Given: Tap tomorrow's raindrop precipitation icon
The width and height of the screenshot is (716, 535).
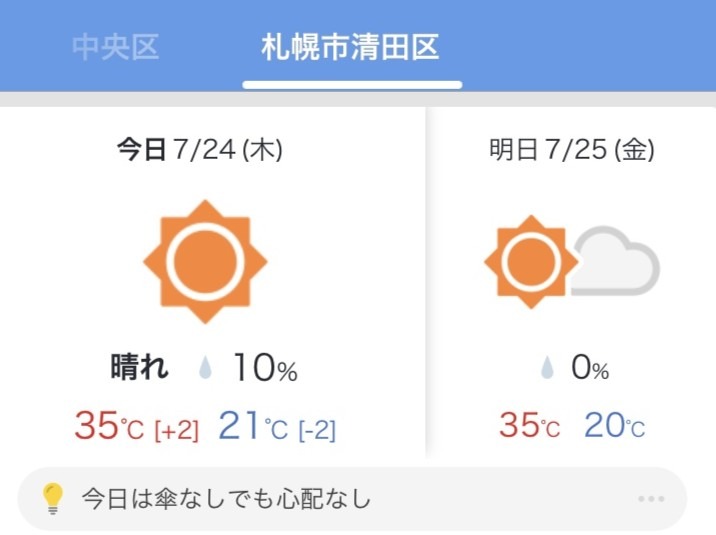Looking at the screenshot, I should click(547, 369).
